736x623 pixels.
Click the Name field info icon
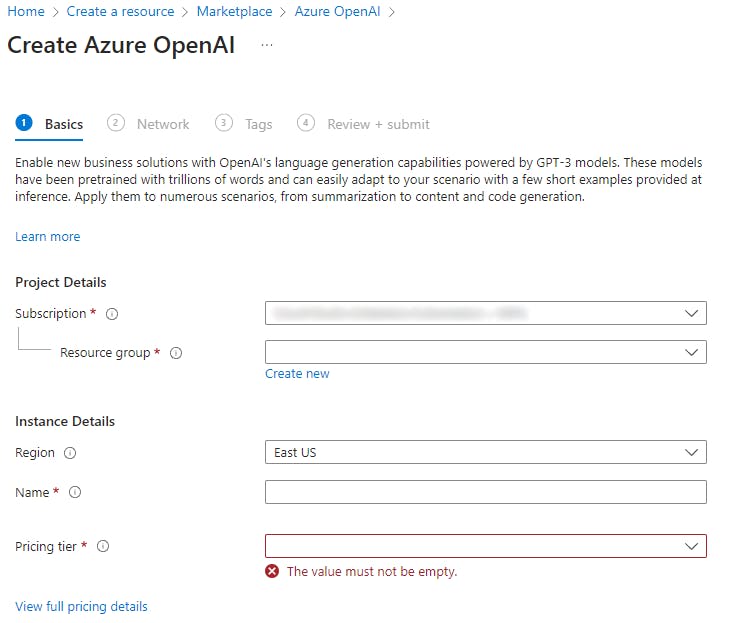pos(75,492)
